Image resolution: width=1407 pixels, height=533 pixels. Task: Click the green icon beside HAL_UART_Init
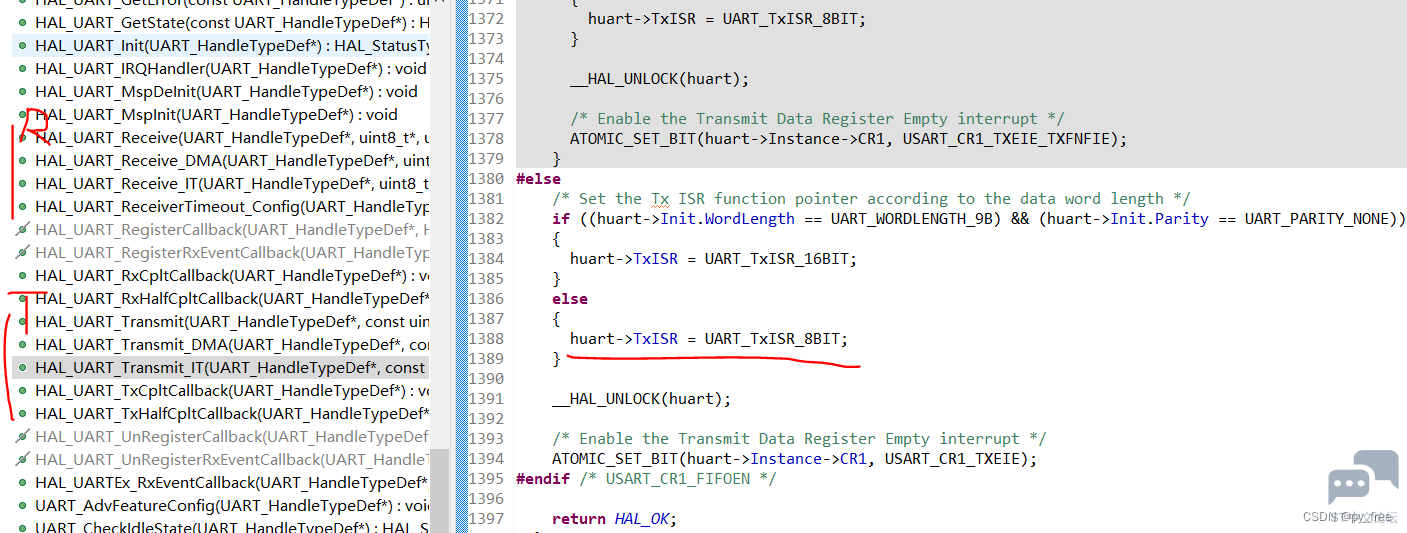(x=23, y=46)
